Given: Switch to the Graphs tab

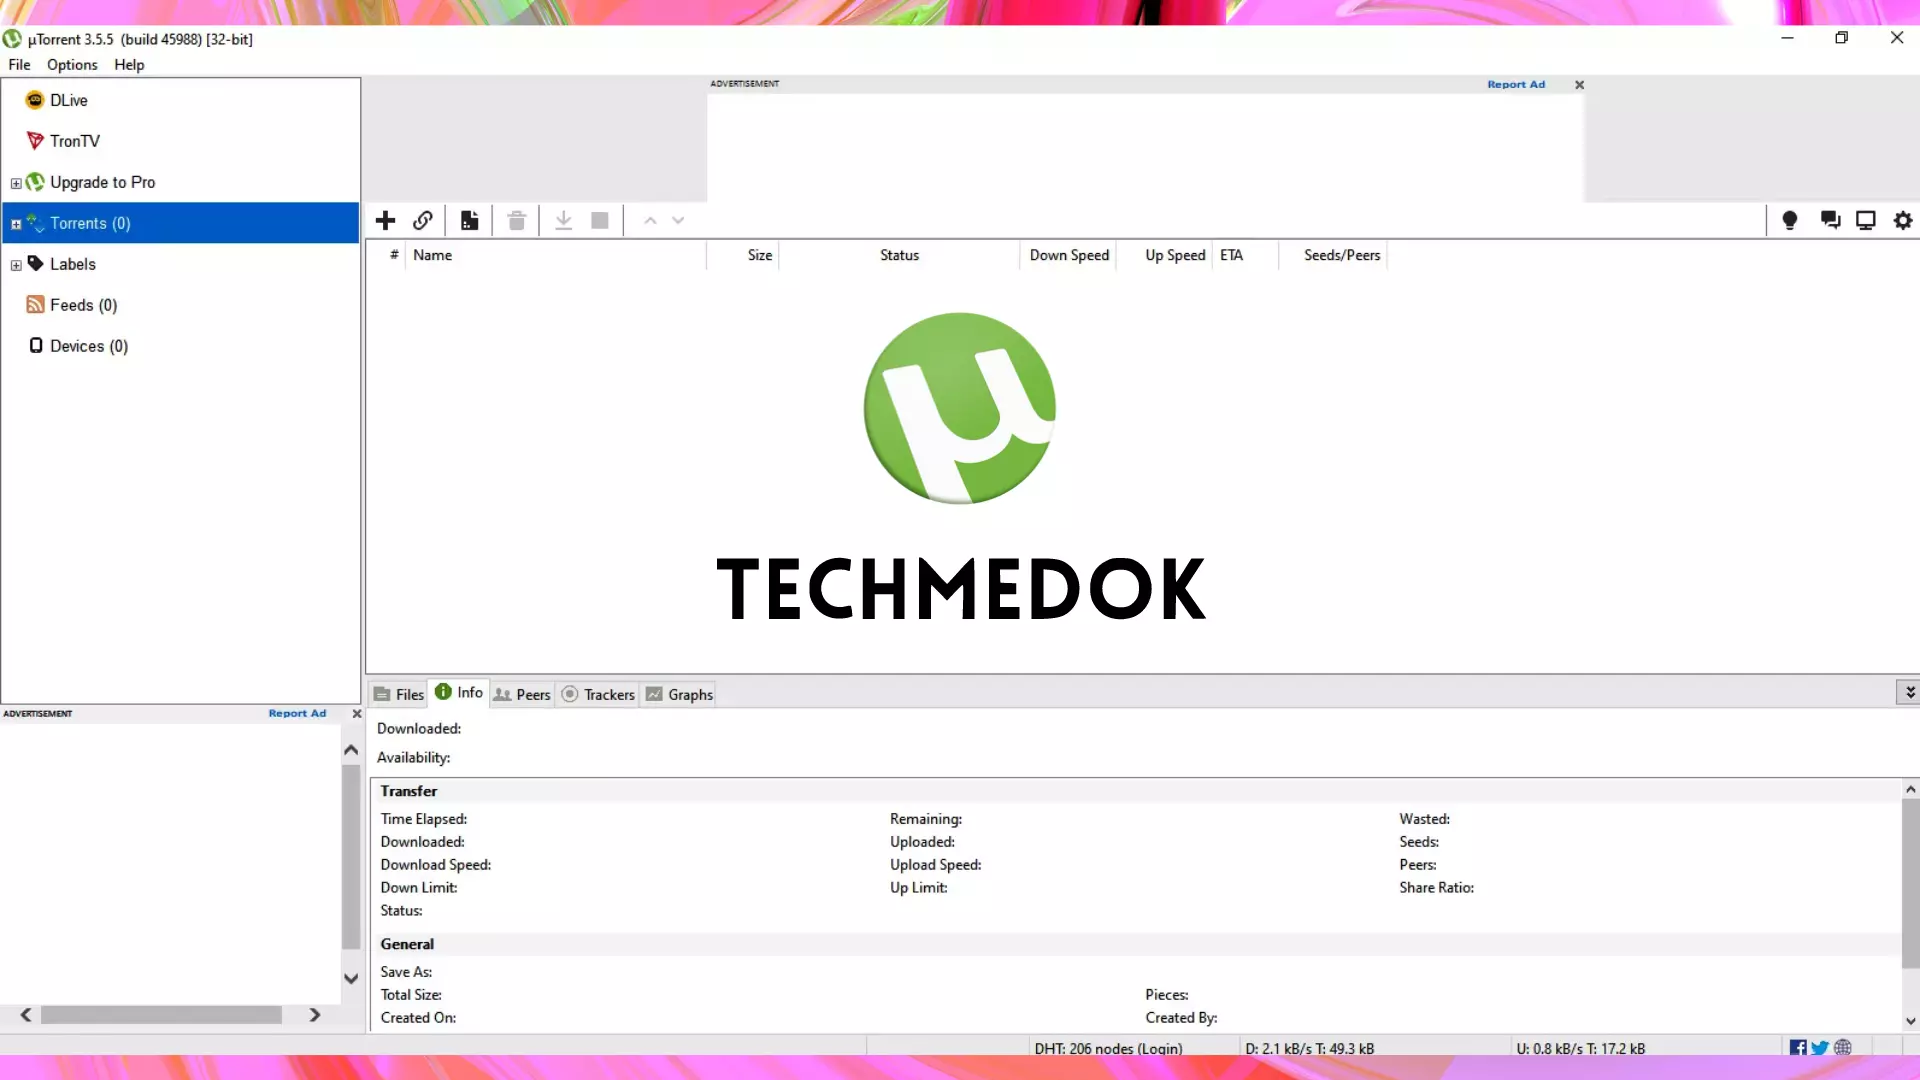Looking at the screenshot, I should 679,694.
